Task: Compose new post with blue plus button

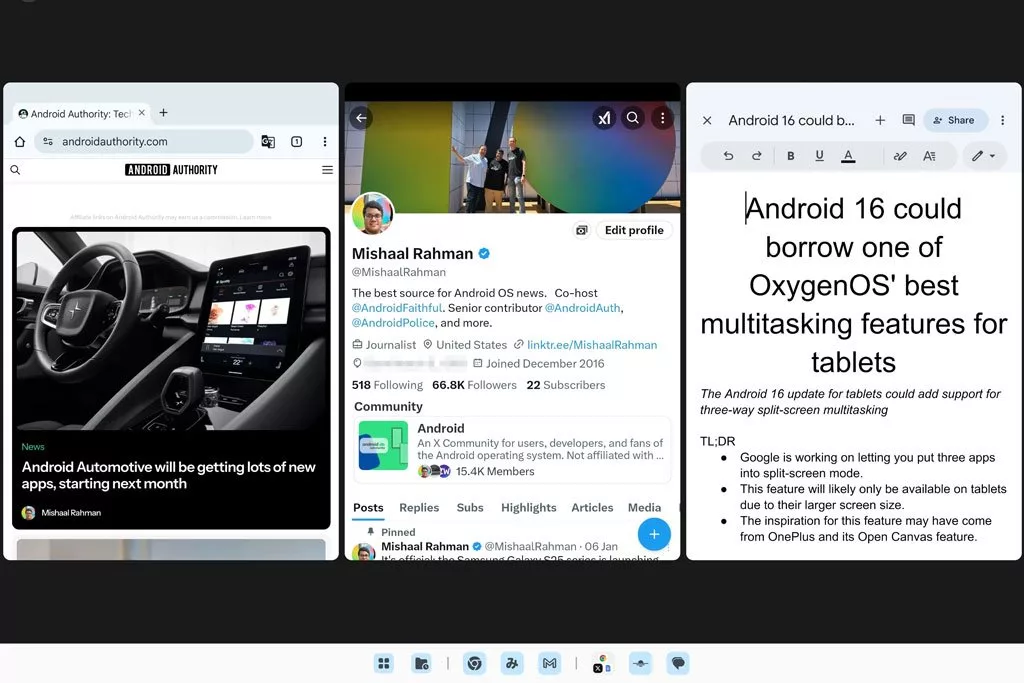Action: [x=654, y=534]
